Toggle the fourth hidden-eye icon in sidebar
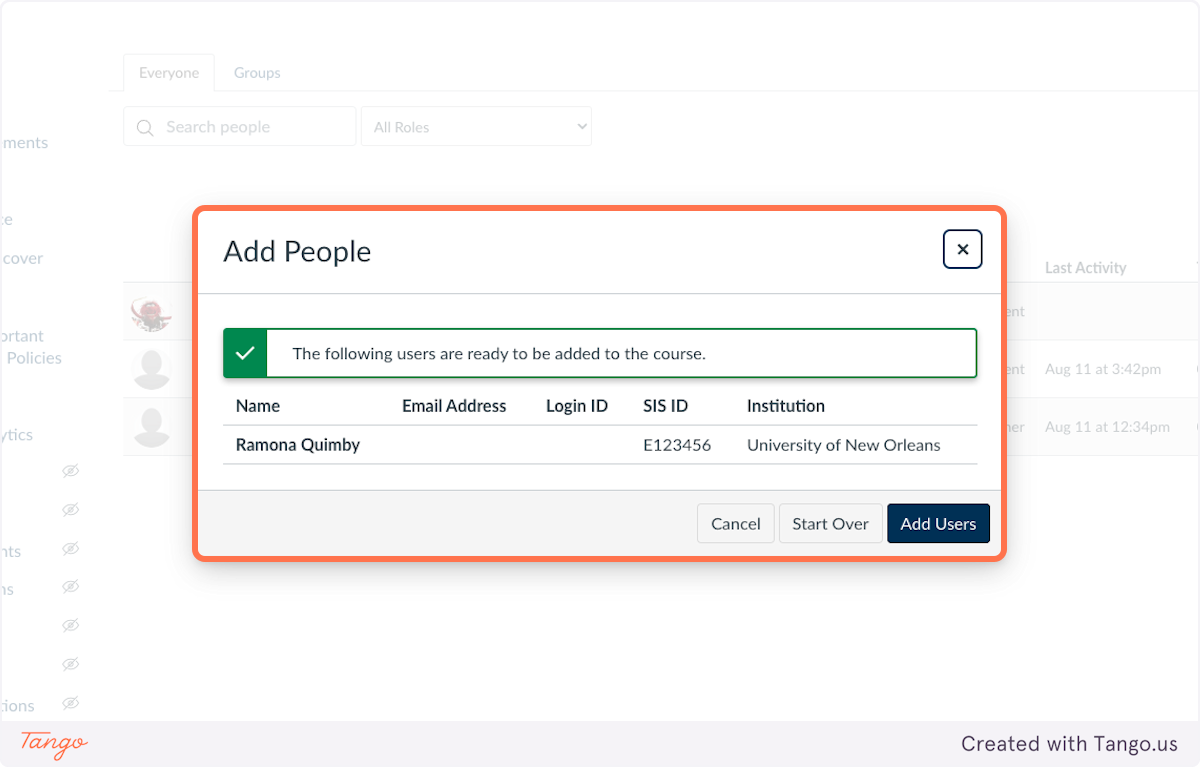 coord(70,586)
